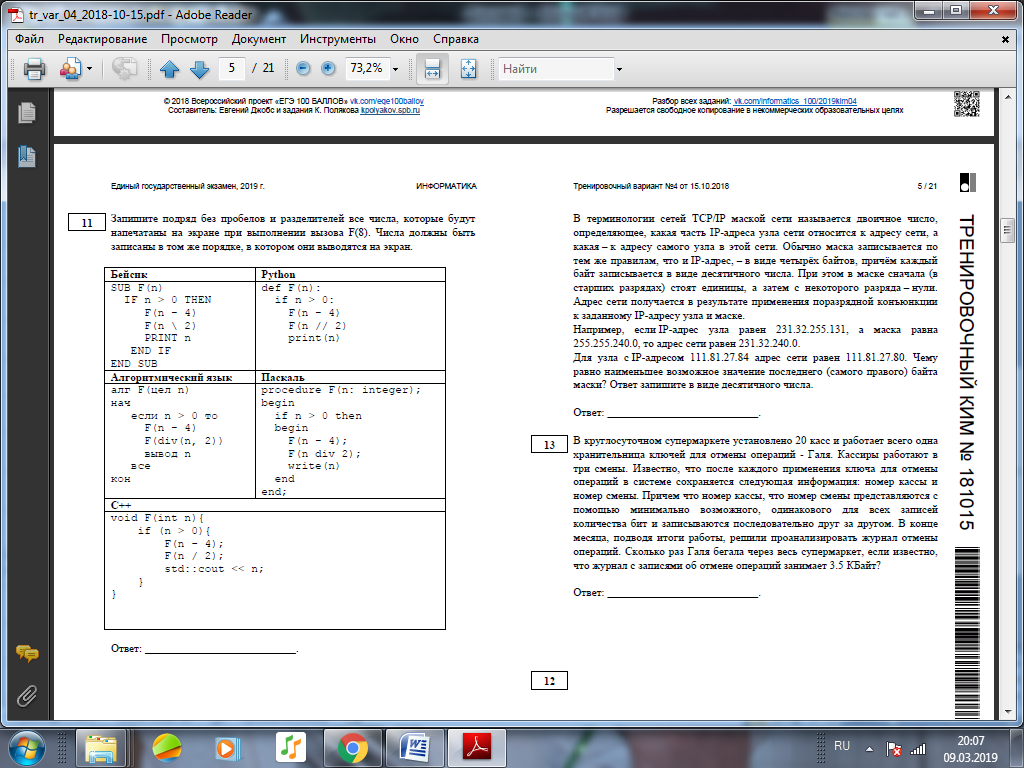Open Google Chrome from taskbar
1024x768 pixels.
point(353,748)
